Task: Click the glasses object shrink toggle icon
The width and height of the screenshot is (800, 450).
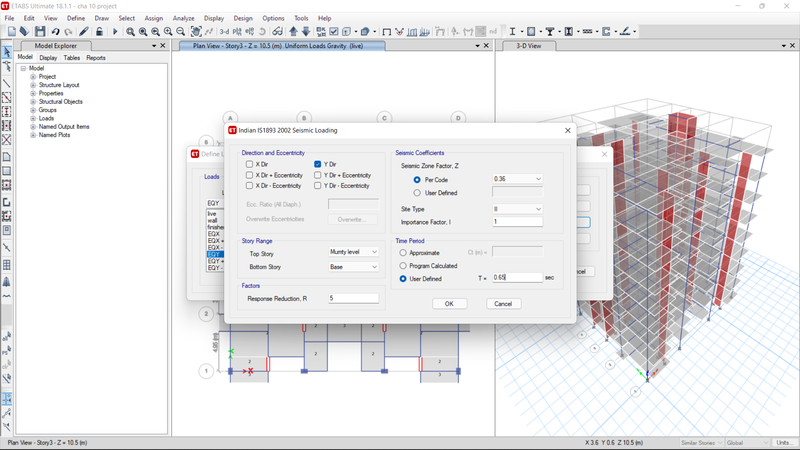Action: (x=277, y=32)
